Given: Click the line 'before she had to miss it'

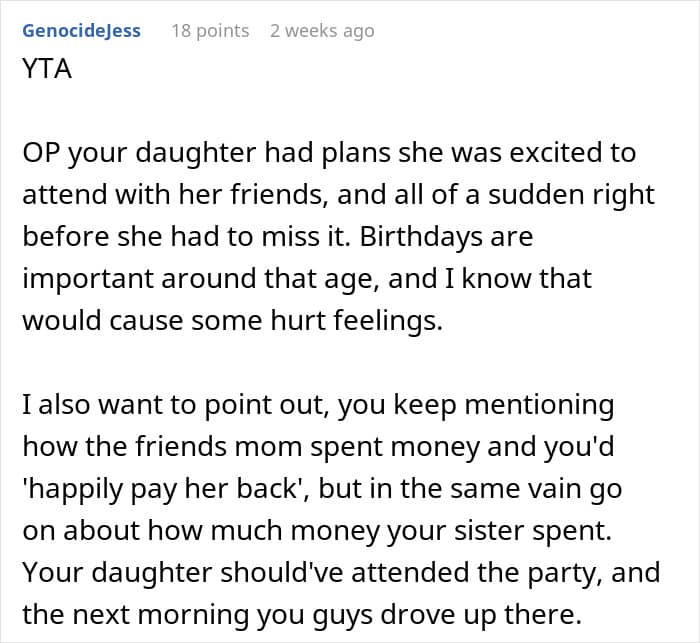Looking at the screenshot, I should pos(278,236).
